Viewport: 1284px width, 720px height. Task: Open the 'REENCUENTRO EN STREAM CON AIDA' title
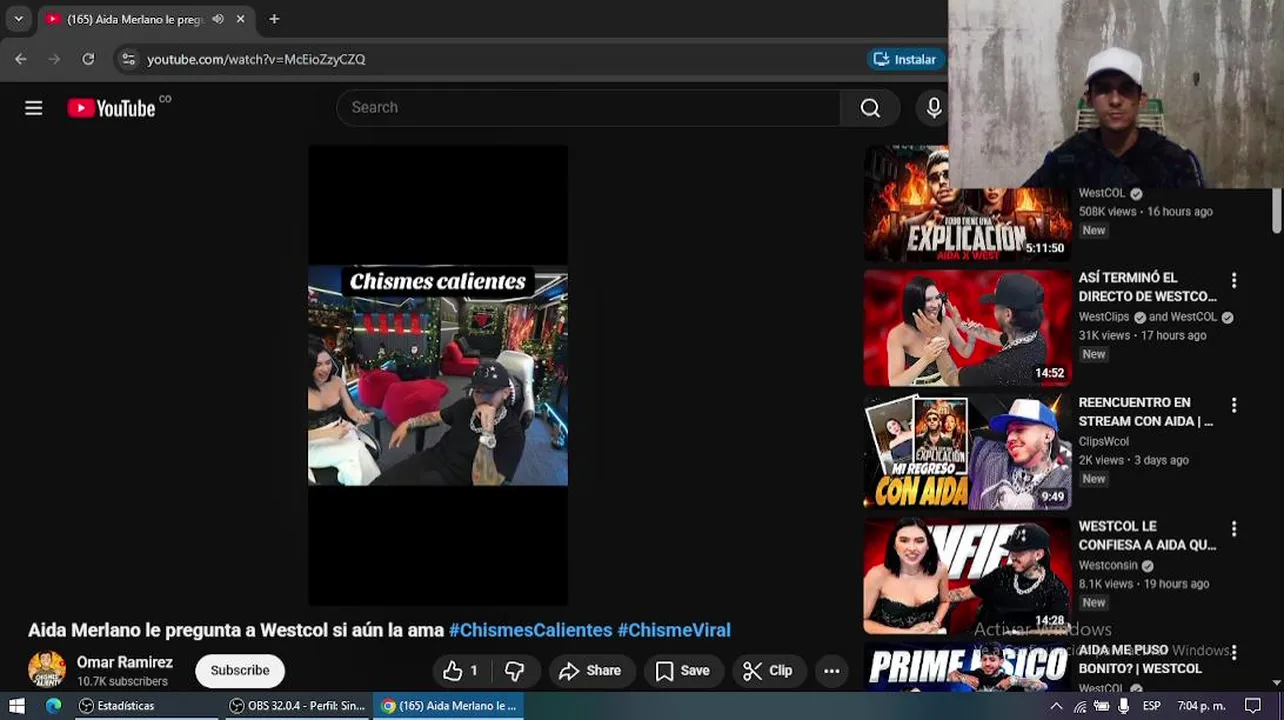coord(1145,412)
